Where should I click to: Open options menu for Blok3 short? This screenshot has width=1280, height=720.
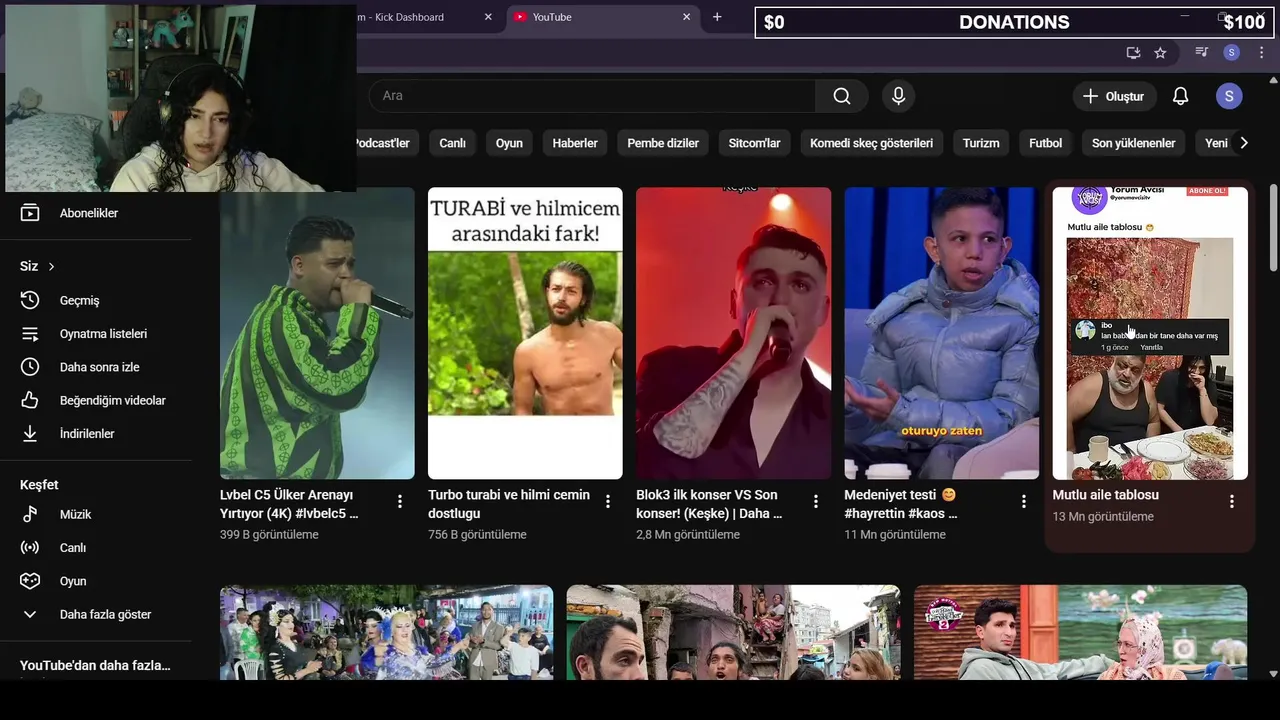816,501
